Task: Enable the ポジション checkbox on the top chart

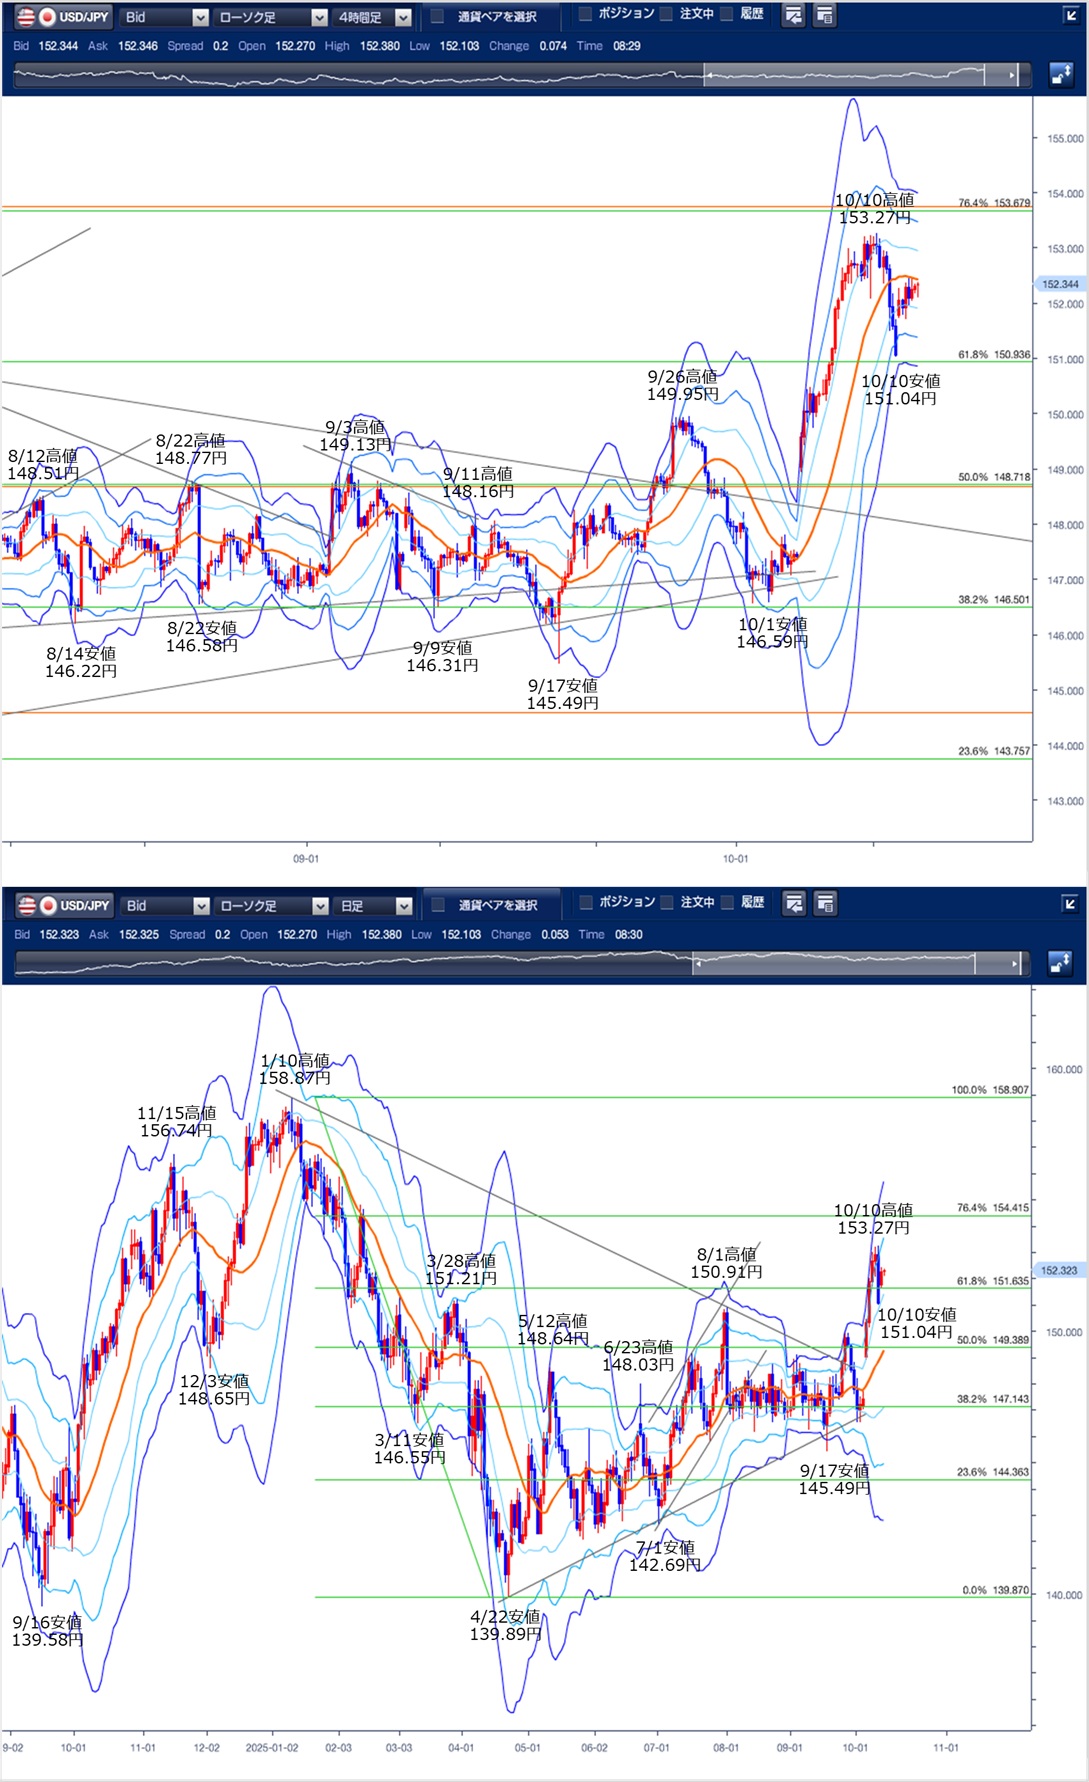Action: tap(586, 14)
